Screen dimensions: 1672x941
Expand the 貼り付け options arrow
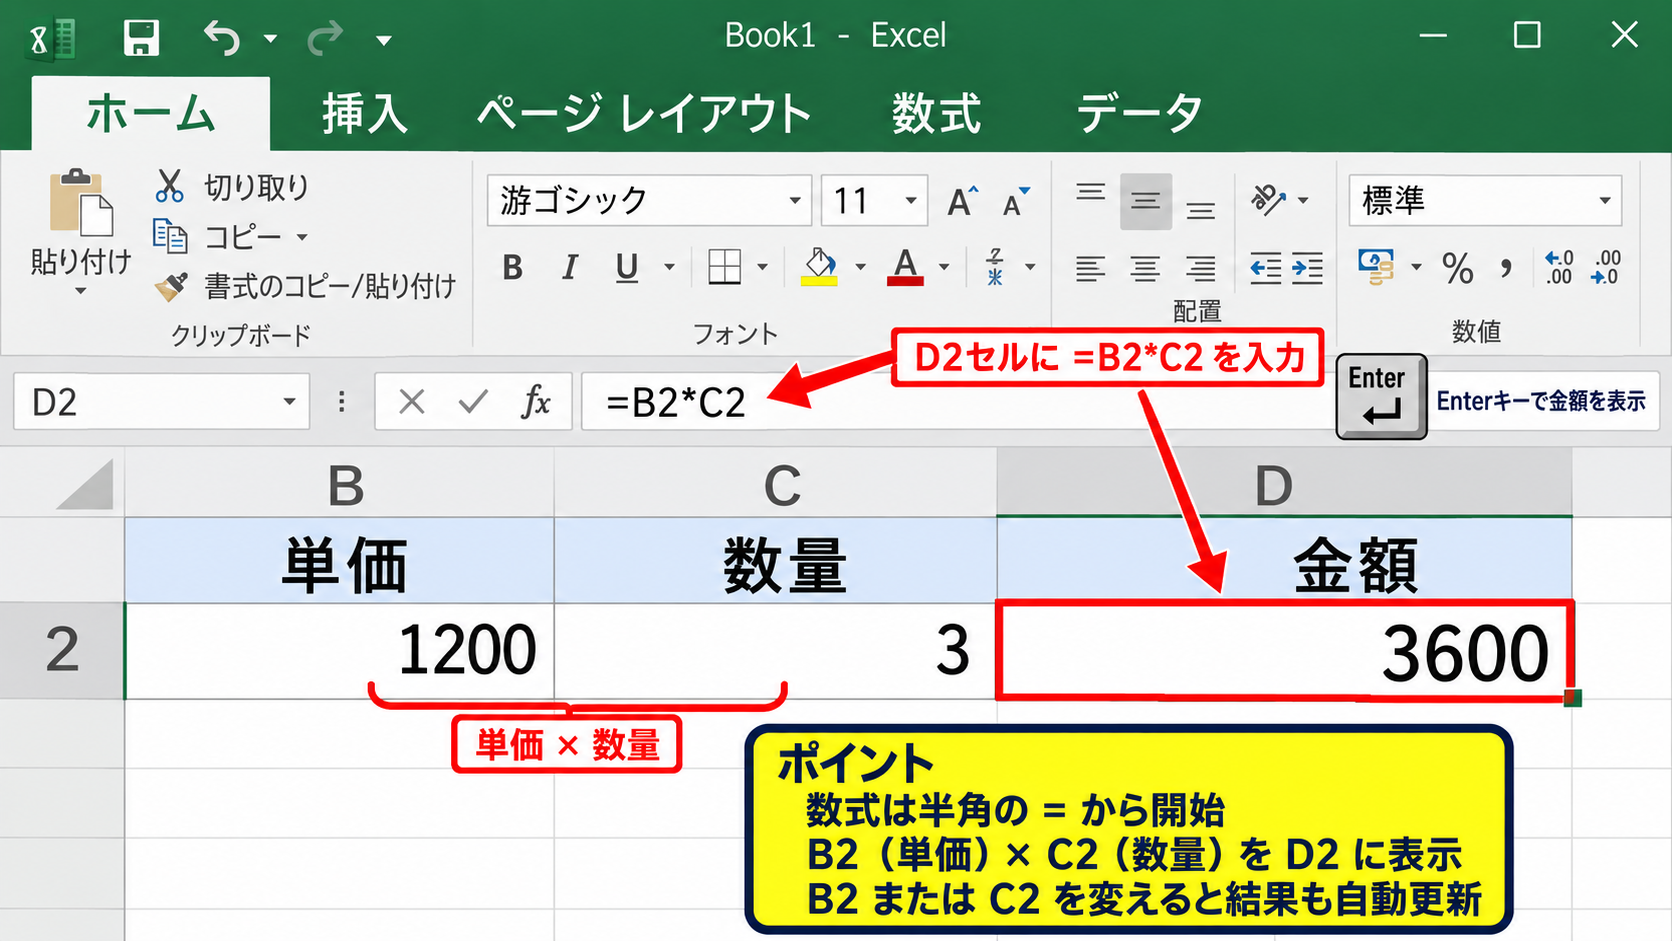coord(81,291)
